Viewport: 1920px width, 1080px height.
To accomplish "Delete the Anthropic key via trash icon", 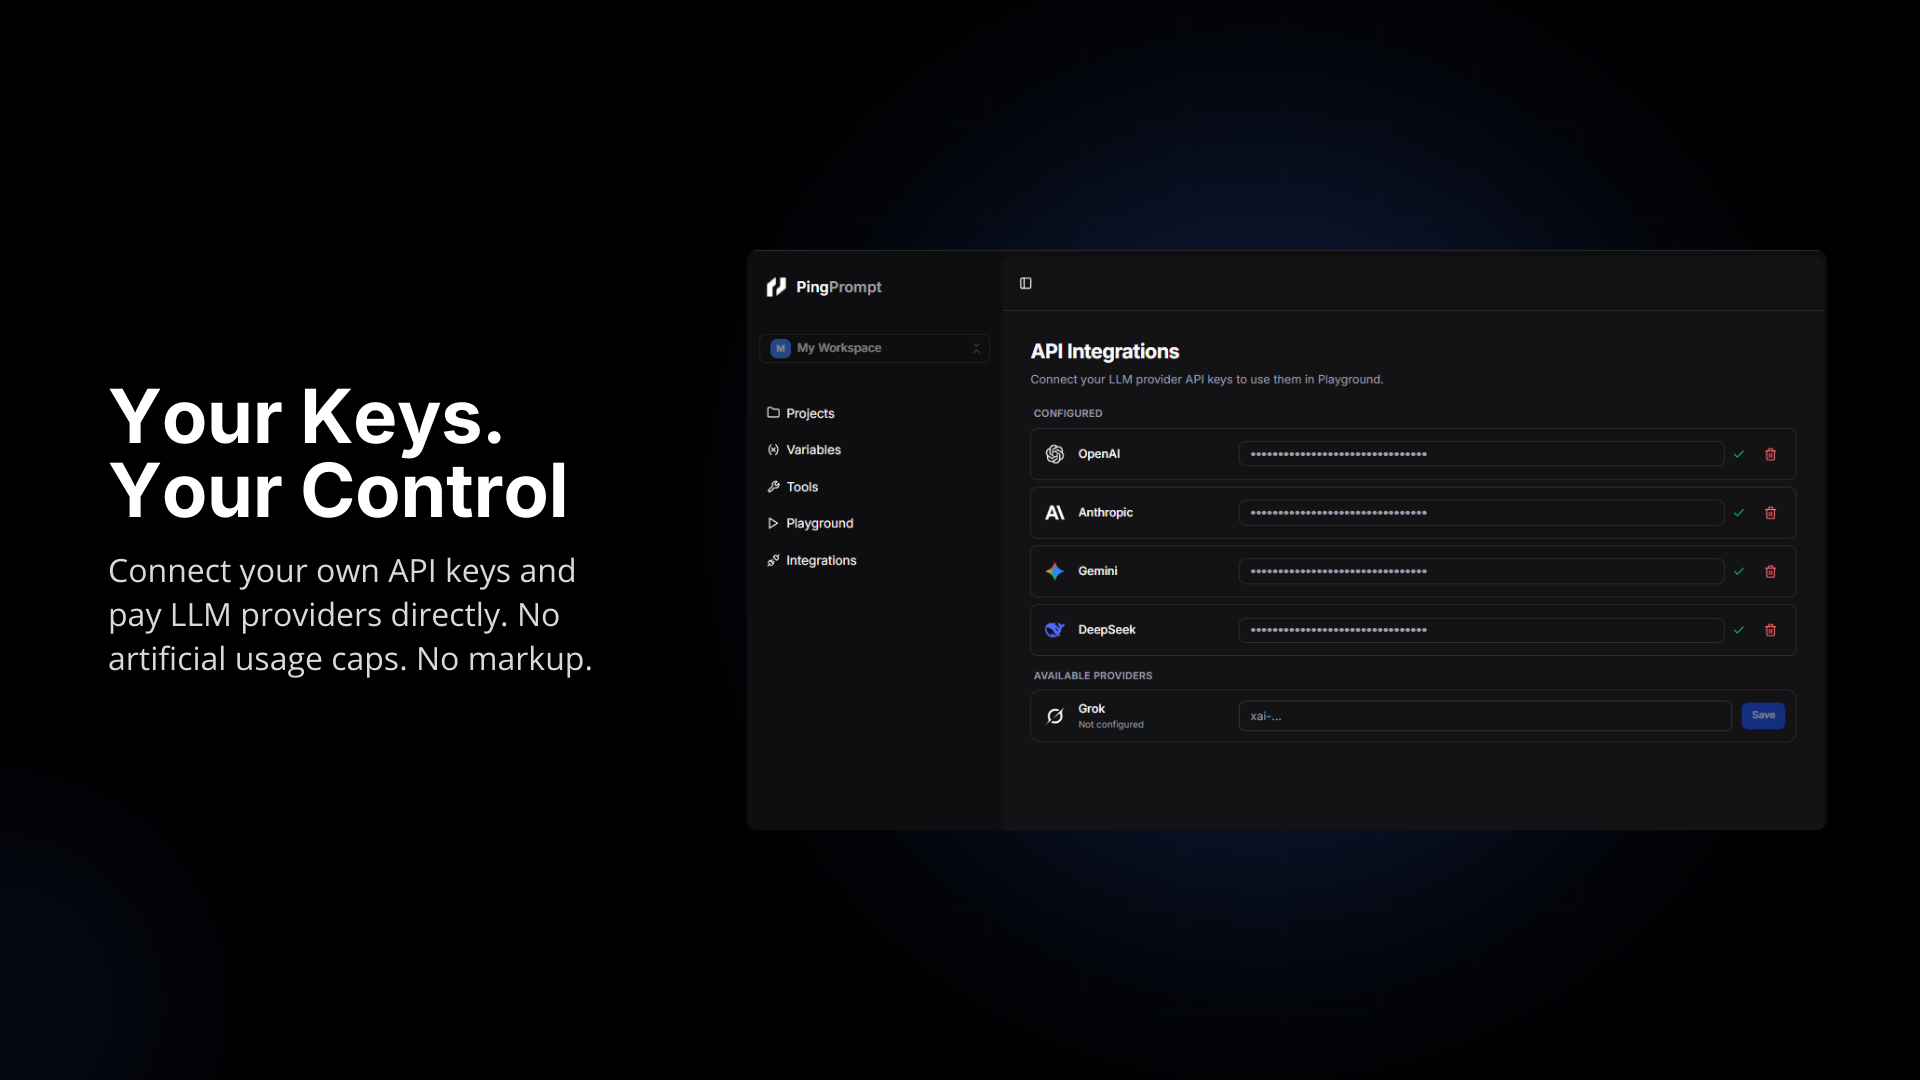I will click(1771, 512).
